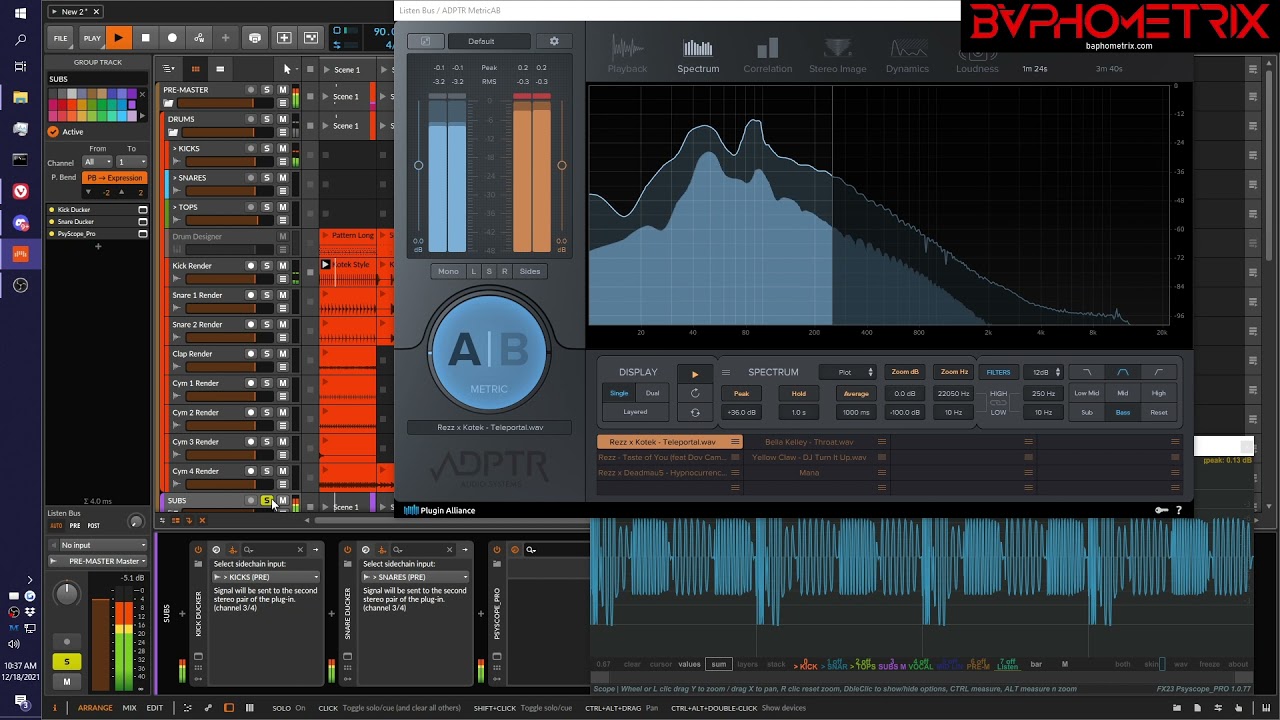Viewport: 1280px width, 720px height.
Task: Open the Dynamics view in MetricAB
Action: (x=907, y=56)
